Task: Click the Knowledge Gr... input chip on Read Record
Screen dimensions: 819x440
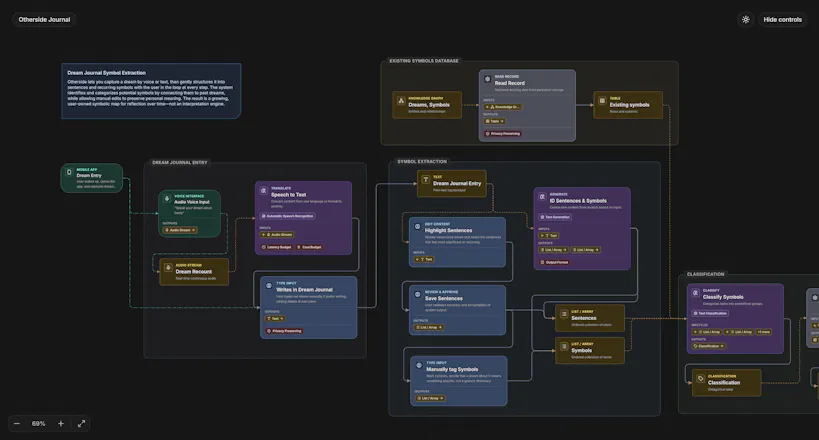Action: 502,107
